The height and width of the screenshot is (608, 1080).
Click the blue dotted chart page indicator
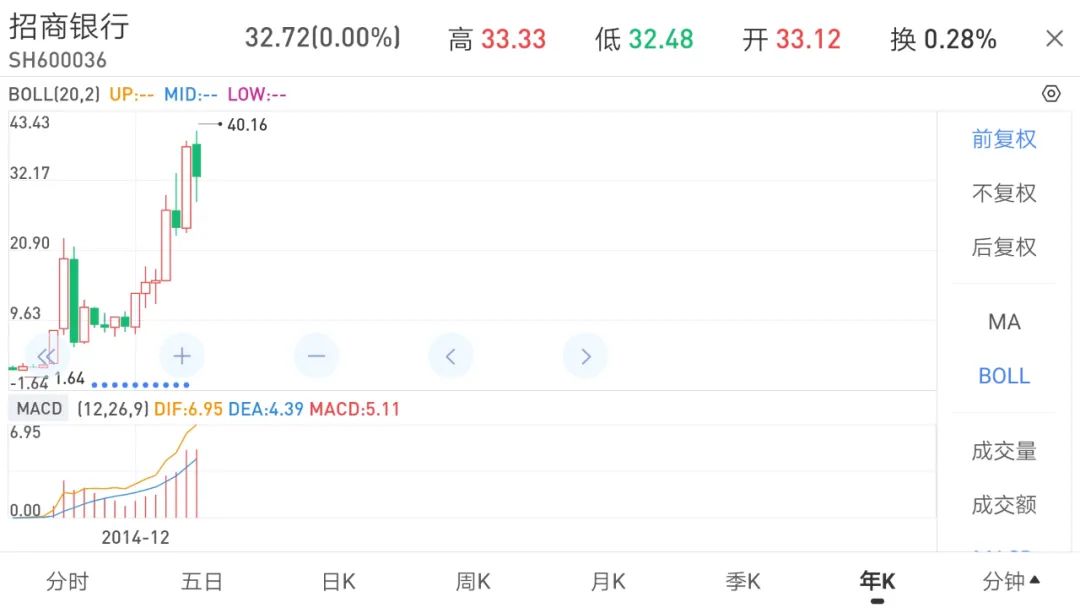[x=140, y=385]
